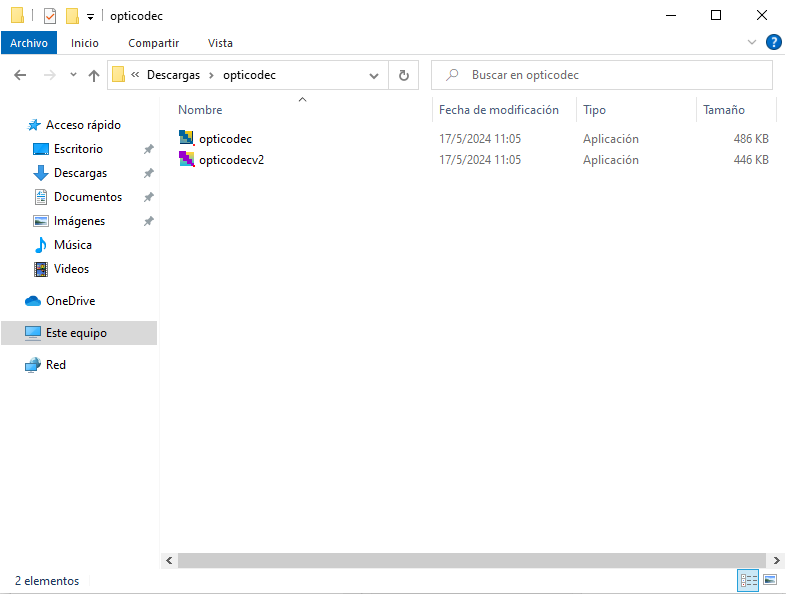The width and height of the screenshot is (786, 594).
Task: Unpin Escritorio from Quick access
Action: [148, 149]
